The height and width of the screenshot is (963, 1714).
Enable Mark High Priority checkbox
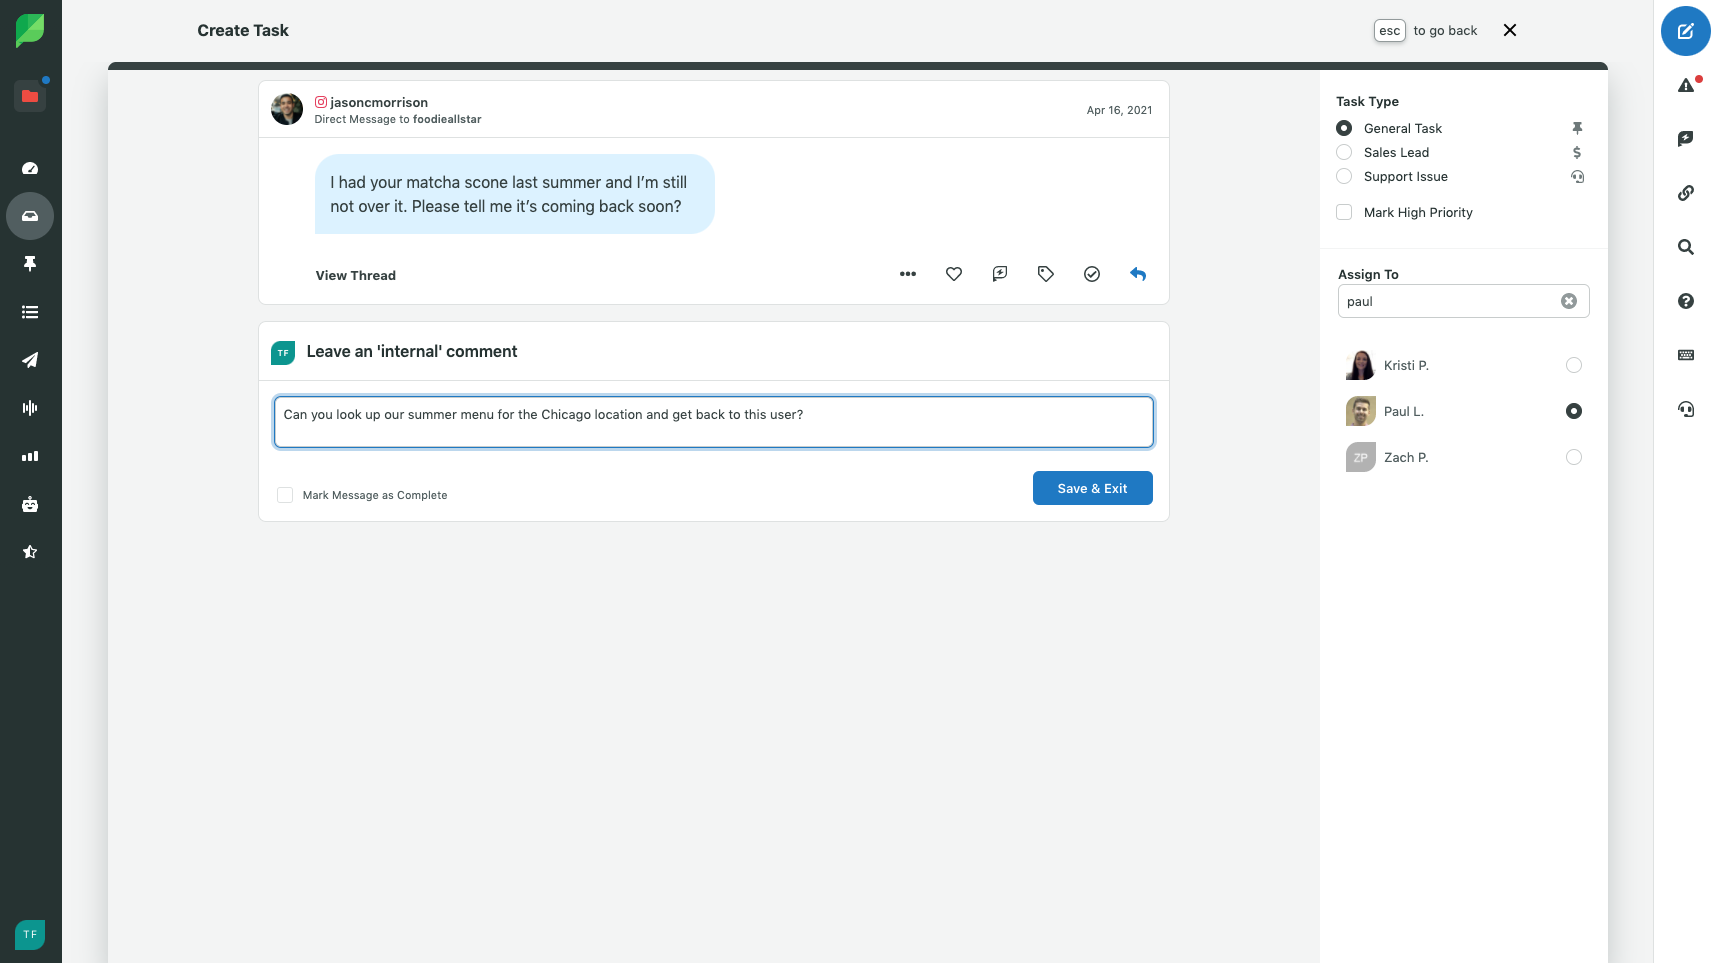pyautogui.click(x=1344, y=212)
